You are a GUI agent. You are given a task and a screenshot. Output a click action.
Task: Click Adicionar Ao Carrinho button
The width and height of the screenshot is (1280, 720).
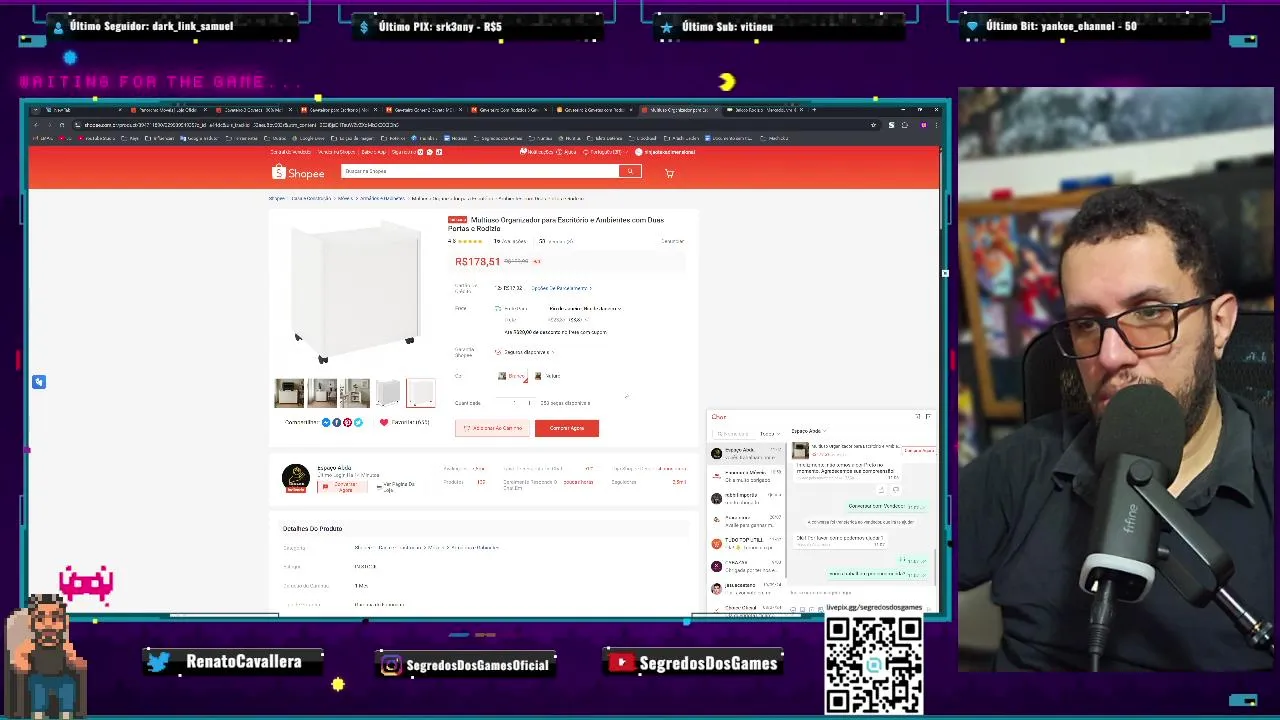492,428
